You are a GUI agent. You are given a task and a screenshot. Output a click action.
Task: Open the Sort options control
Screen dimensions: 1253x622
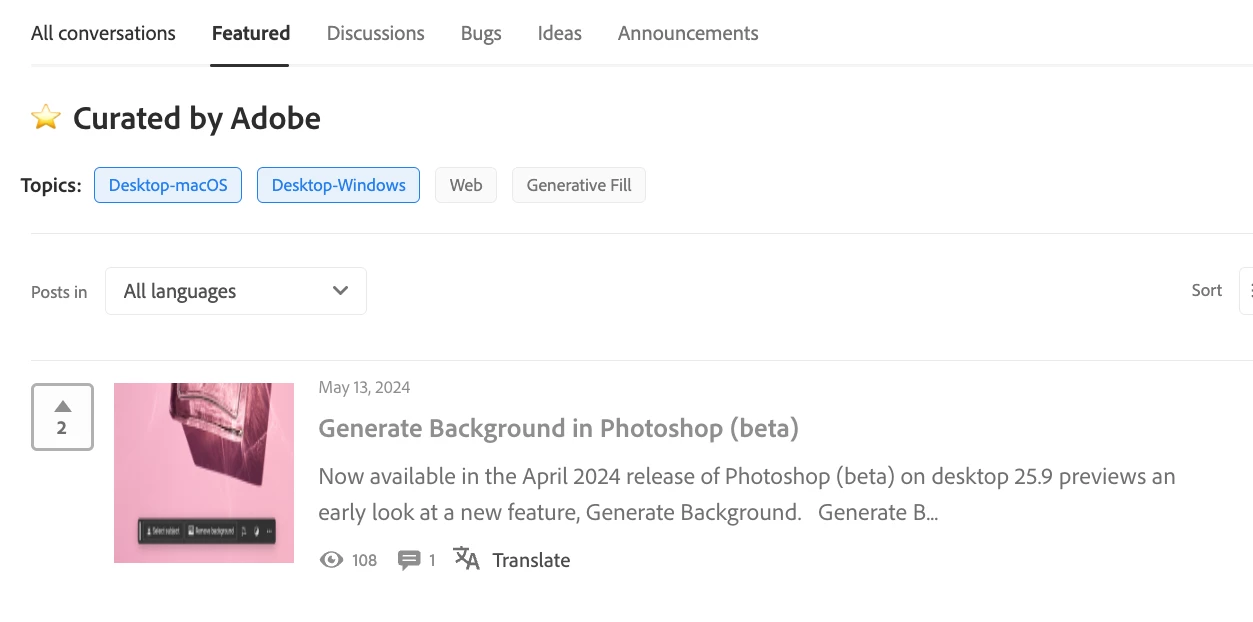coord(1246,291)
